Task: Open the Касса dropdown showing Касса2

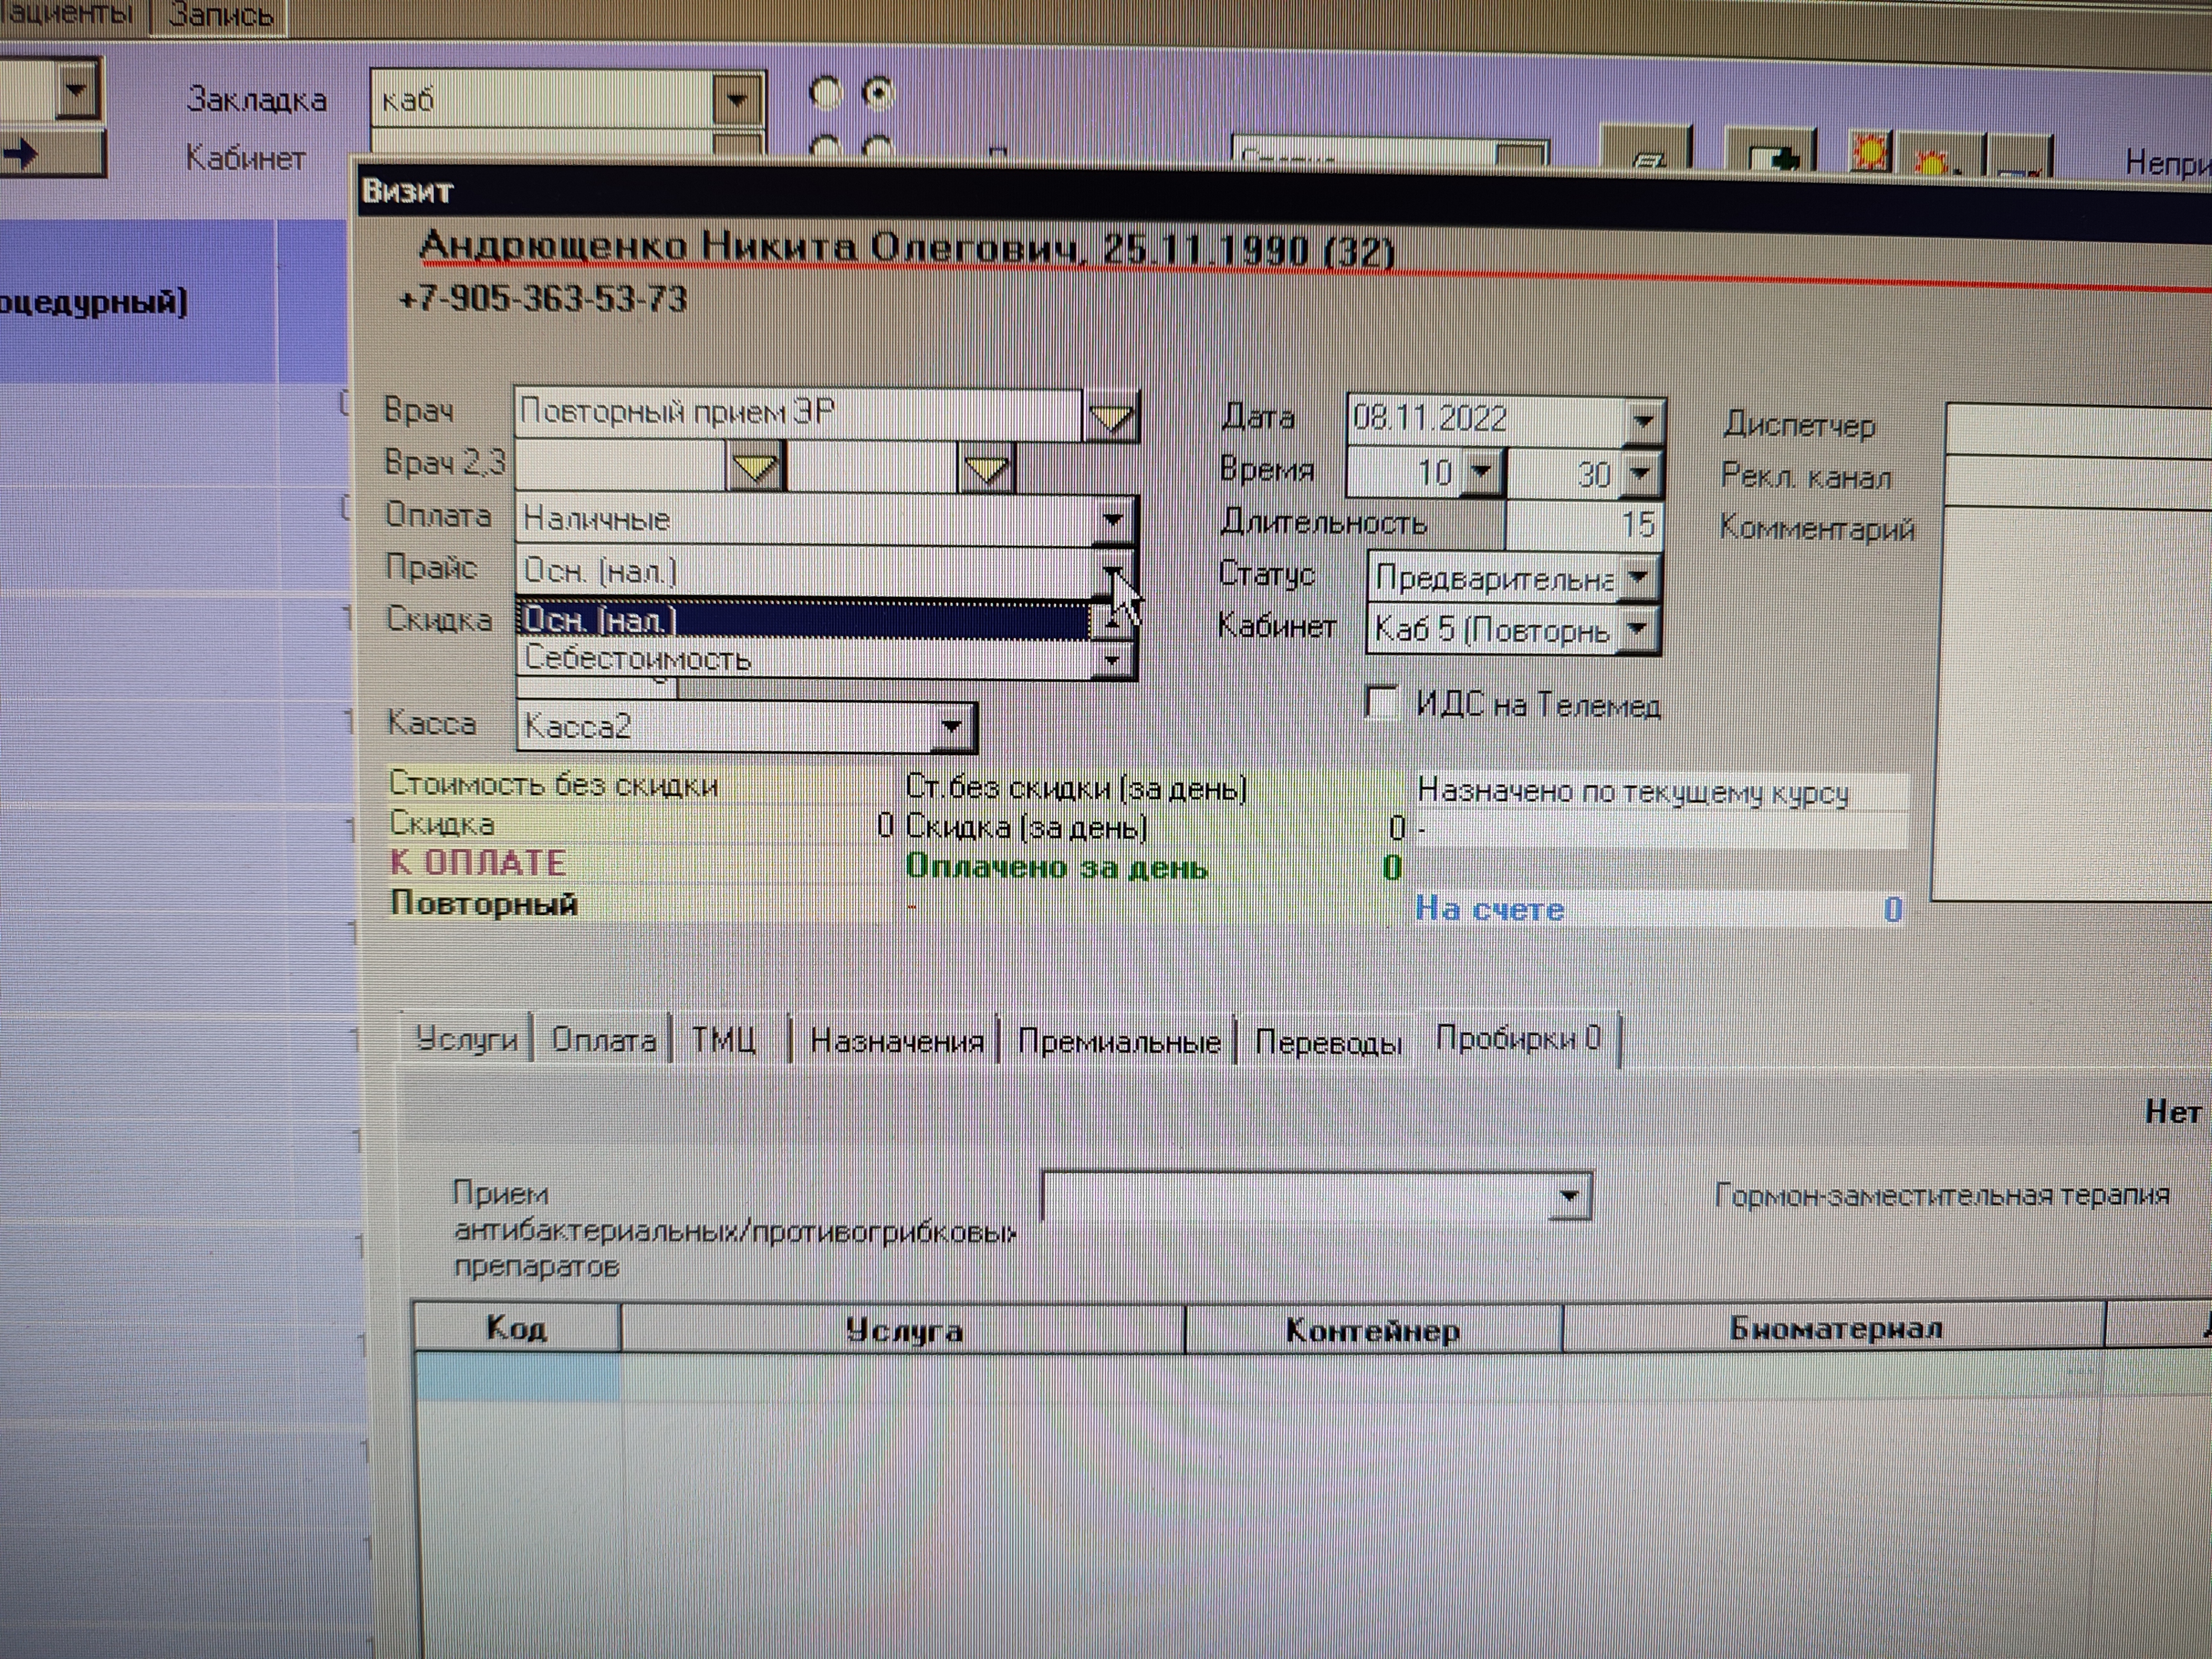Action: pyautogui.click(x=951, y=726)
